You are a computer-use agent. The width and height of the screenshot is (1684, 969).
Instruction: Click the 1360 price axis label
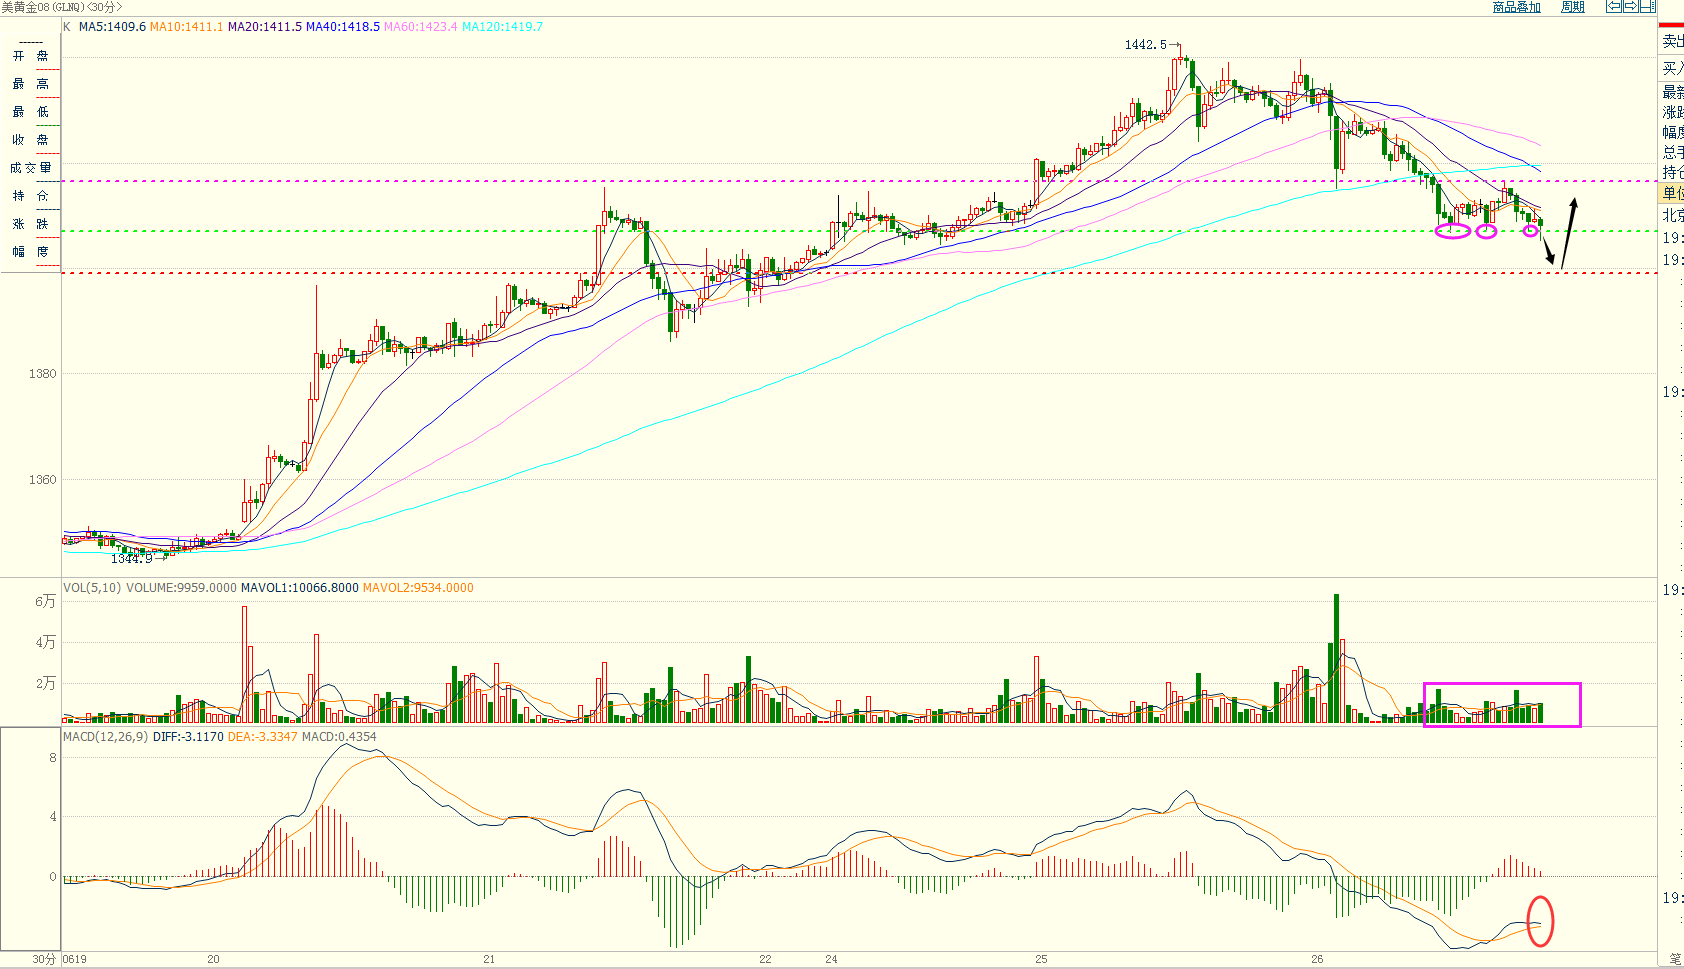click(43, 480)
